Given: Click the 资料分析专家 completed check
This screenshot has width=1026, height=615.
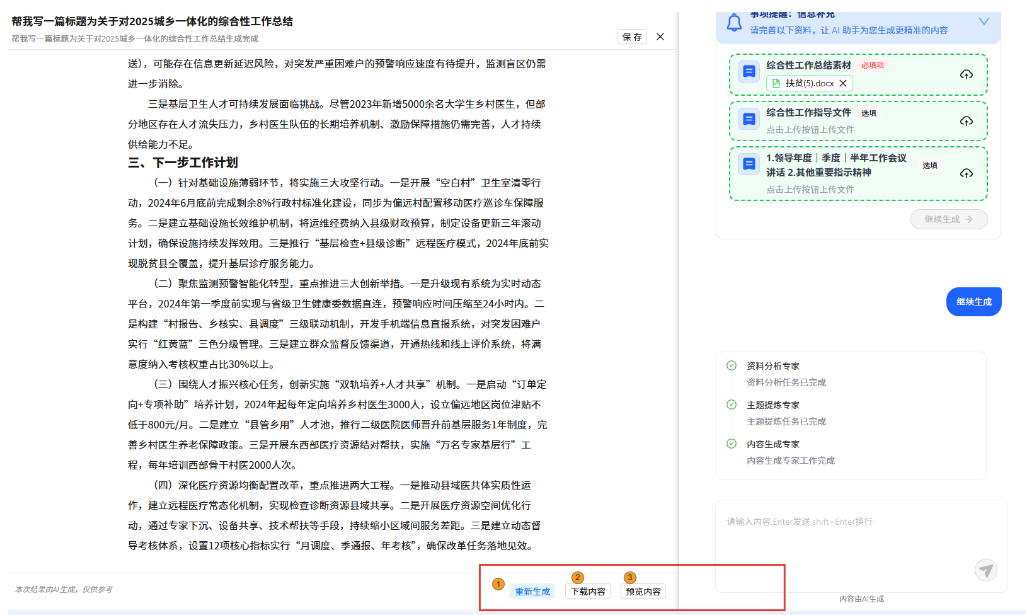Looking at the screenshot, I should (731, 366).
